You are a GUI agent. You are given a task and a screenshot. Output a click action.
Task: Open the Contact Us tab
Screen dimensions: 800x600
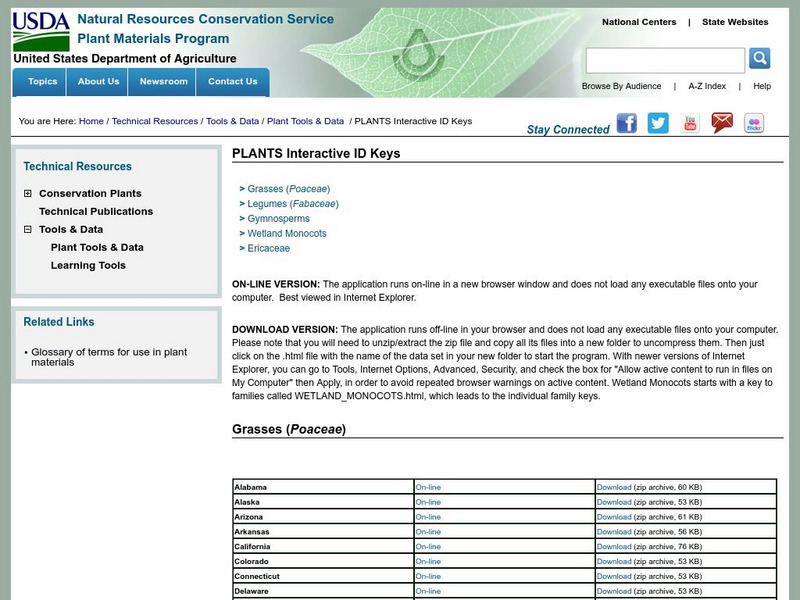[233, 82]
